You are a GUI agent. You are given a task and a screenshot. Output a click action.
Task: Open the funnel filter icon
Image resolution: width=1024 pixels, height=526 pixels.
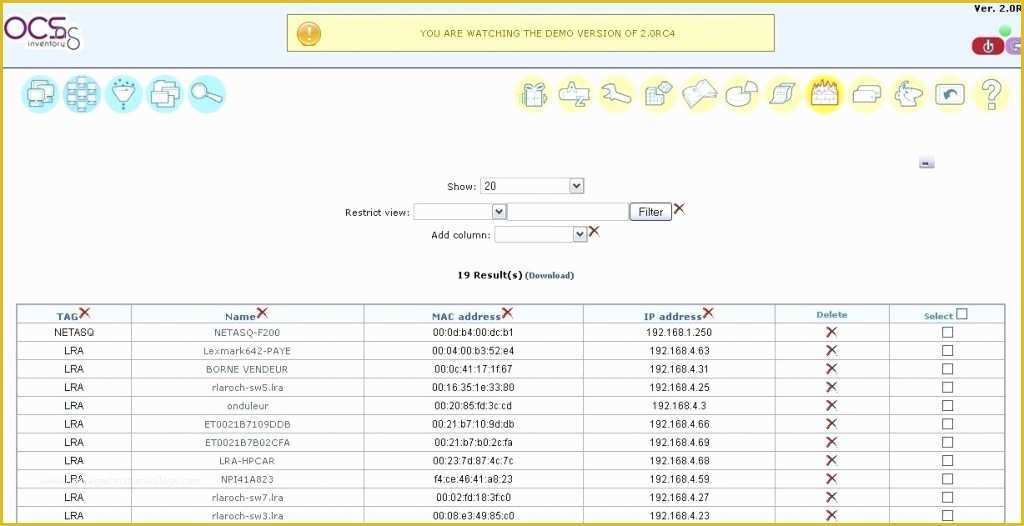123,94
